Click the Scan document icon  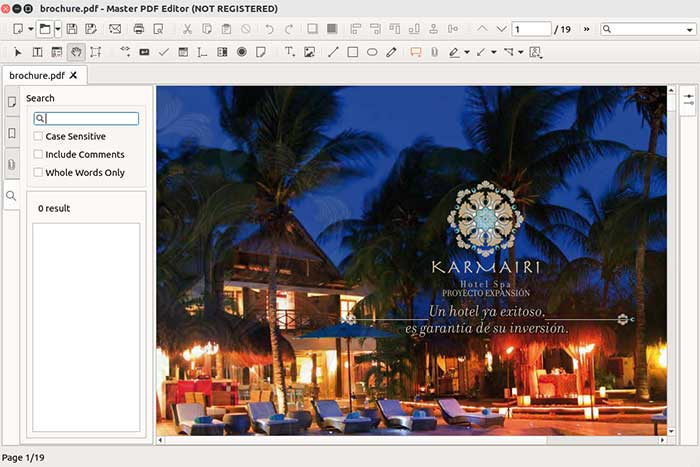click(158, 29)
